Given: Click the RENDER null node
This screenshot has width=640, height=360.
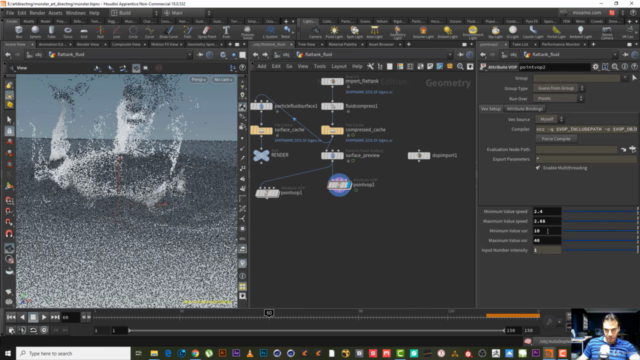Looking at the screenshot, I should coord(261,155).
